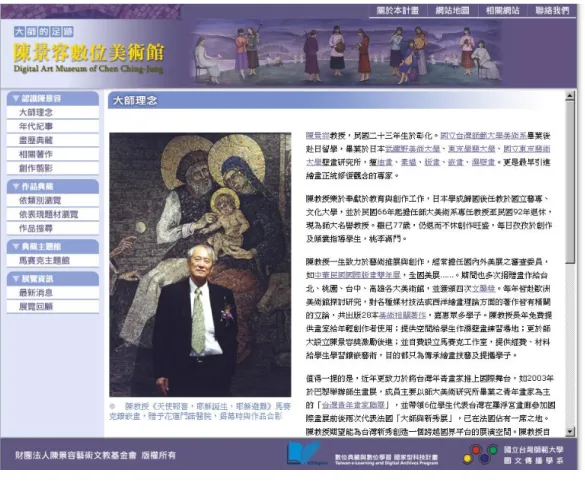The height and width of the screenshot is (485, 585).
Task: Click the 國立台灣師範大學 圖文傳播學系 footer text
Action: tap(534, 455)
